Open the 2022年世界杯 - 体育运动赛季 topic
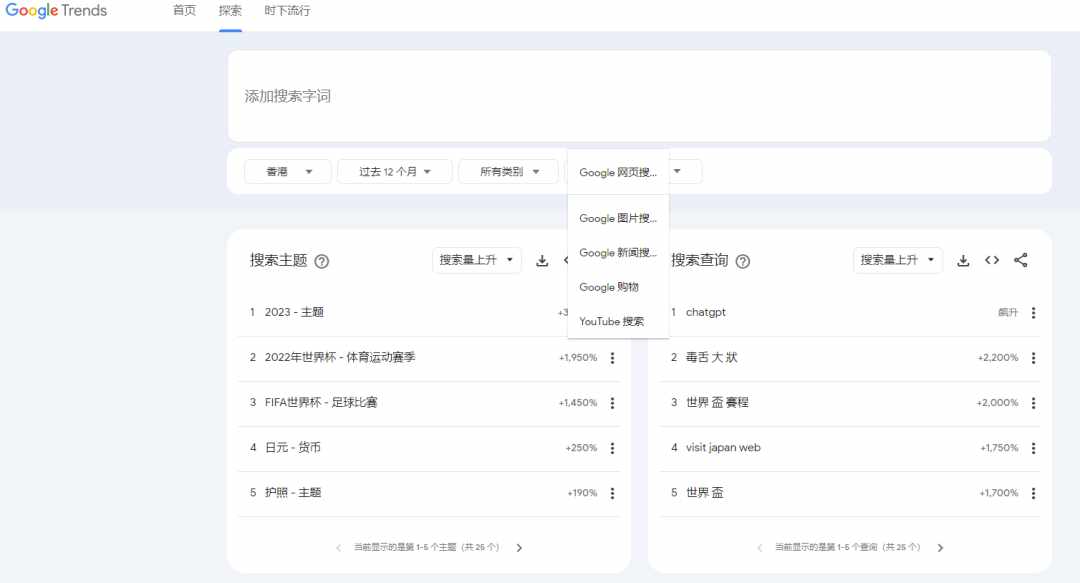1080x583 pixels. (x=340, y=357)
